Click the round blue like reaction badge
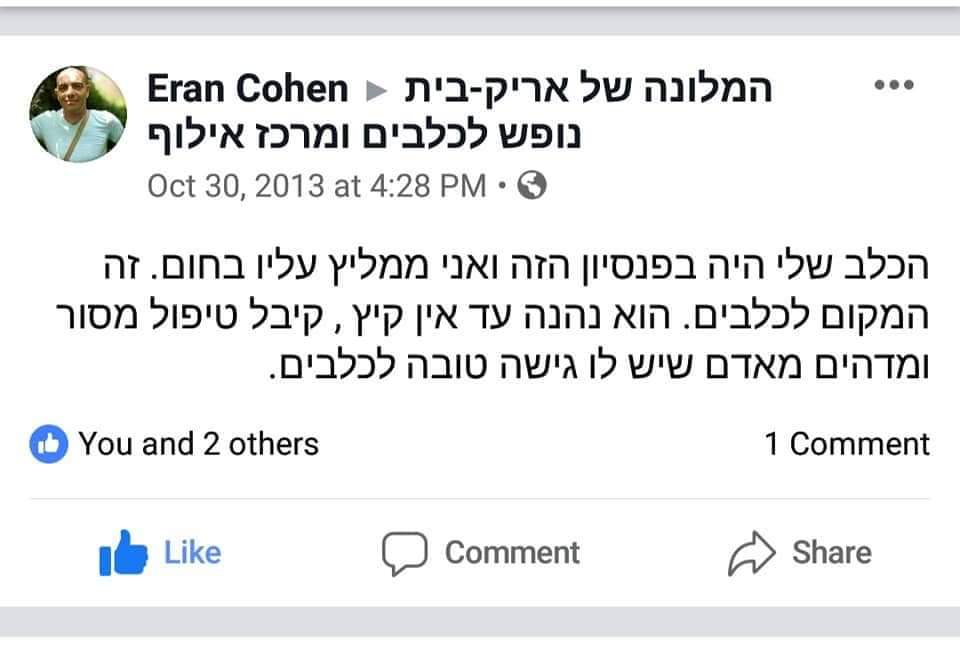Image resolution: width=960 pixels, height=660 pixels. (x=49, y=444)
